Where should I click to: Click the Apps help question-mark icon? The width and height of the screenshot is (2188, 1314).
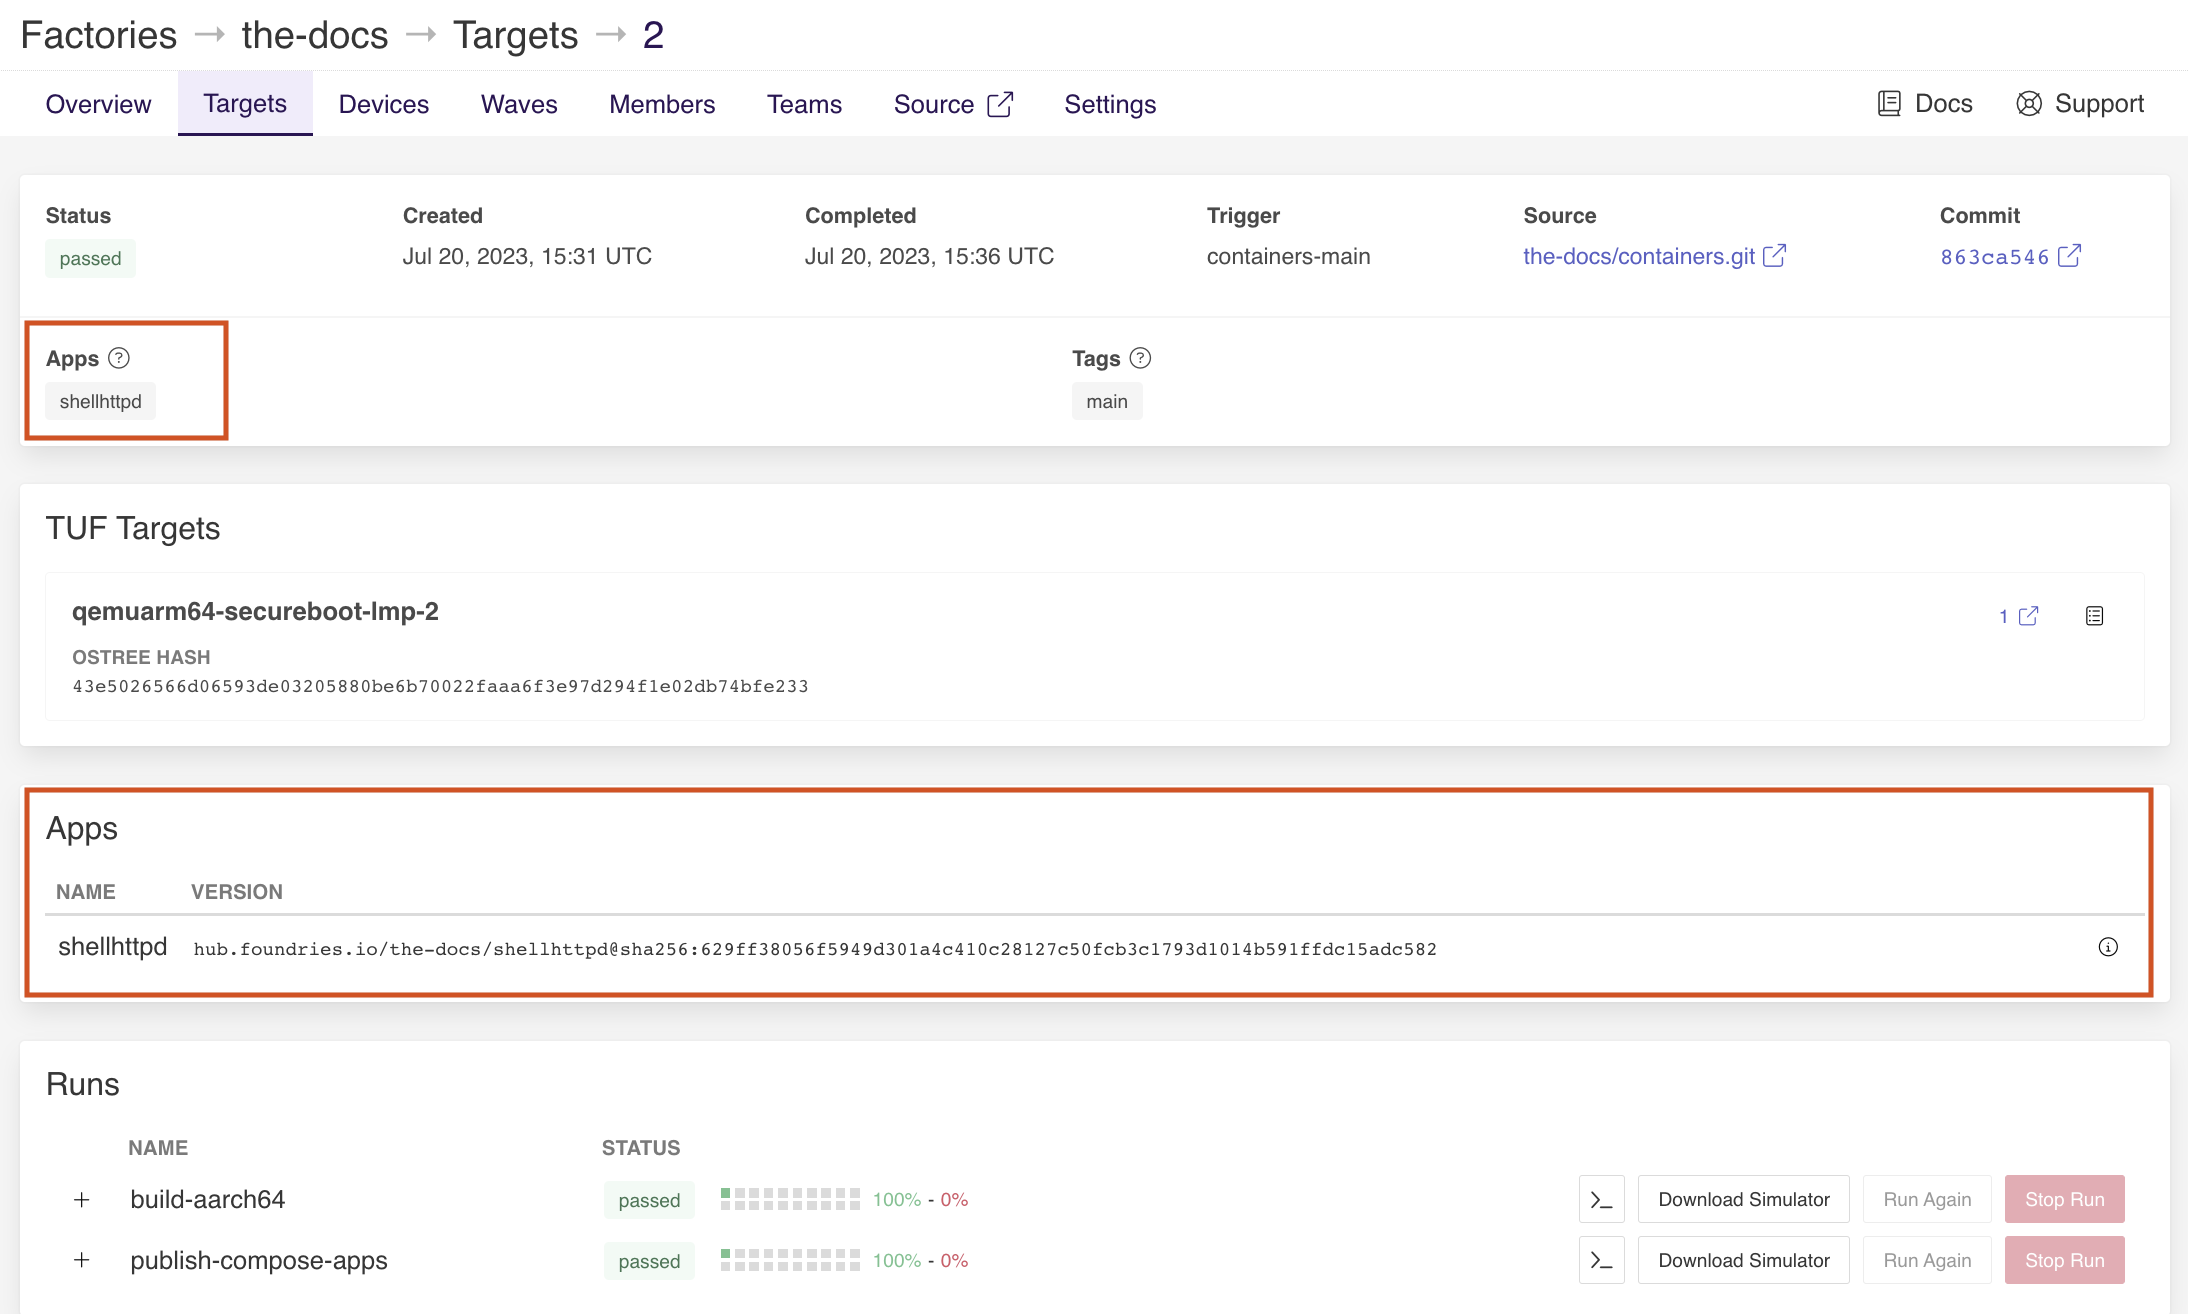119,358
